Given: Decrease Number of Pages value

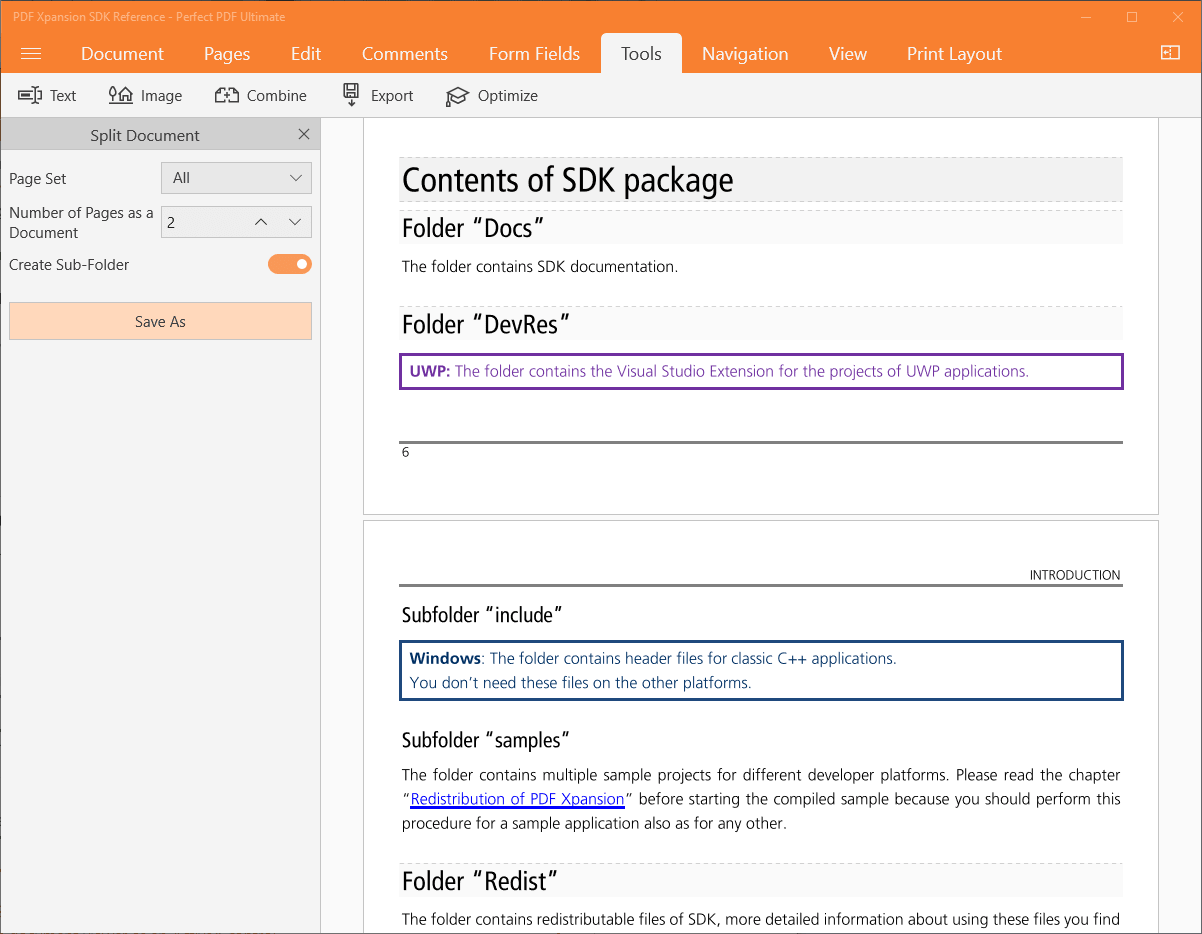Looking at the screenshot, I should click(x=295, y=221).
